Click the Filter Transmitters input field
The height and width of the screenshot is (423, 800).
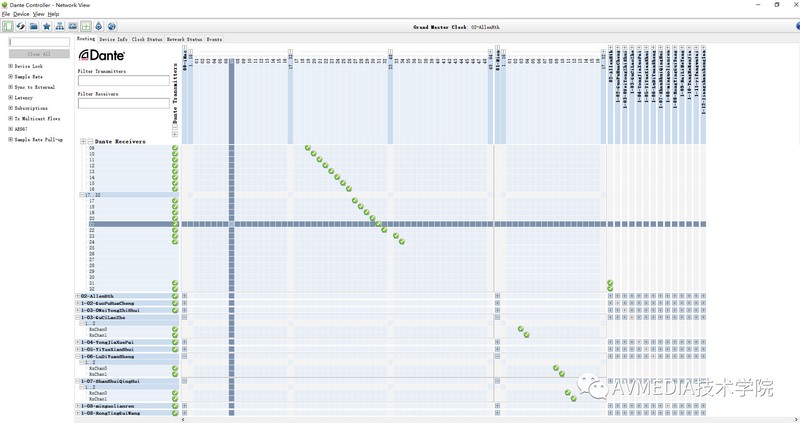[123, 80]
